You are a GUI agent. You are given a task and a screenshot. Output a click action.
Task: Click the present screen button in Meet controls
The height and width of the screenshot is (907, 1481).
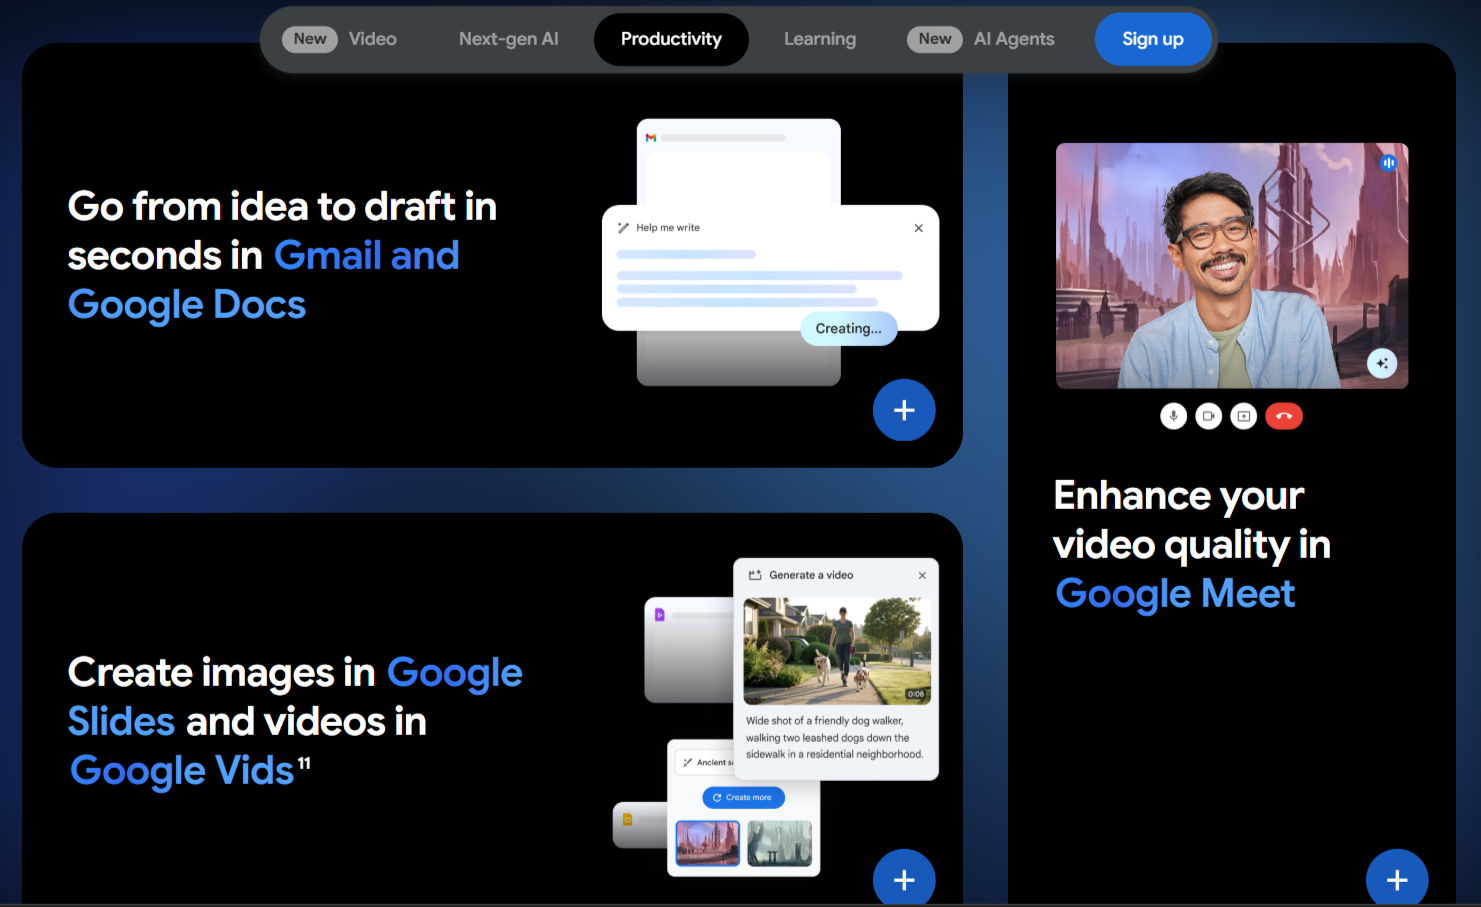tap(1243, 416)
